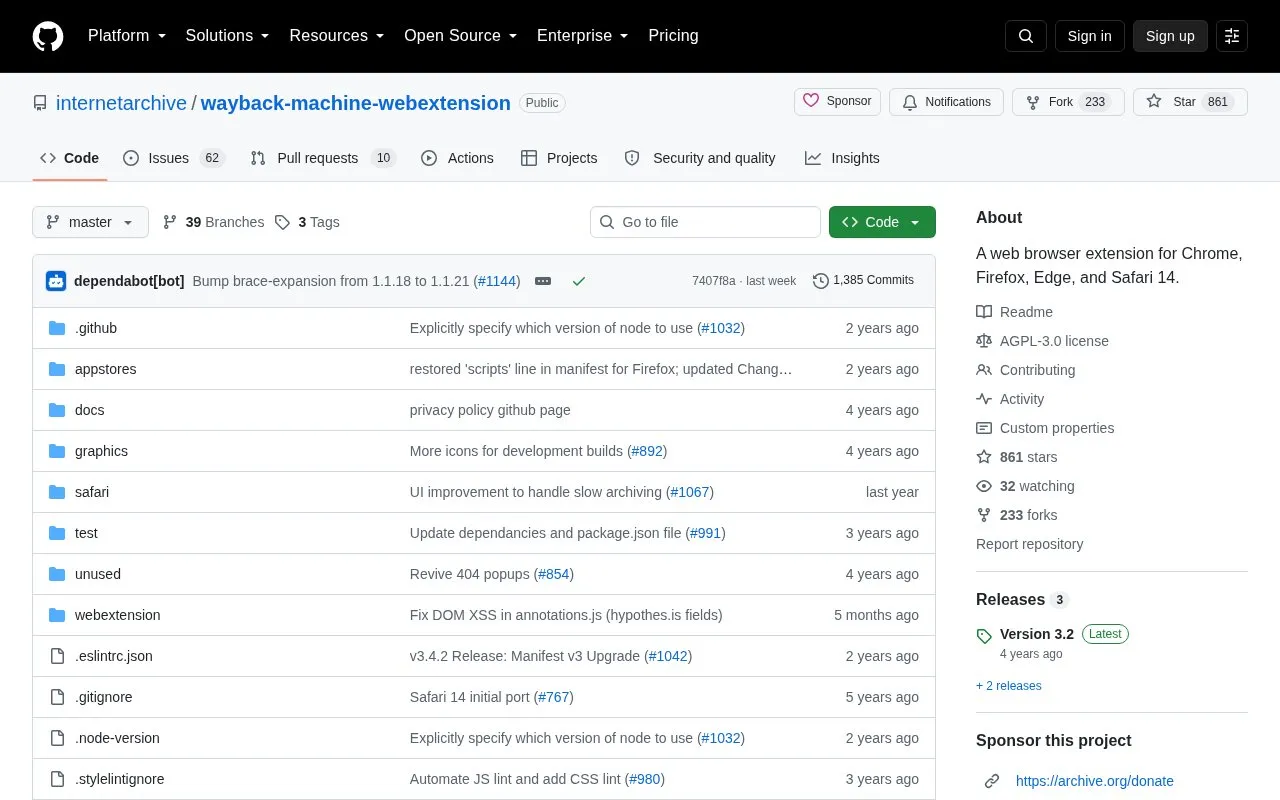Image resolution: width=1280 pixels, height=800 pixels.
Task: View the 3 Tags link
Action: tap(308, 222)
